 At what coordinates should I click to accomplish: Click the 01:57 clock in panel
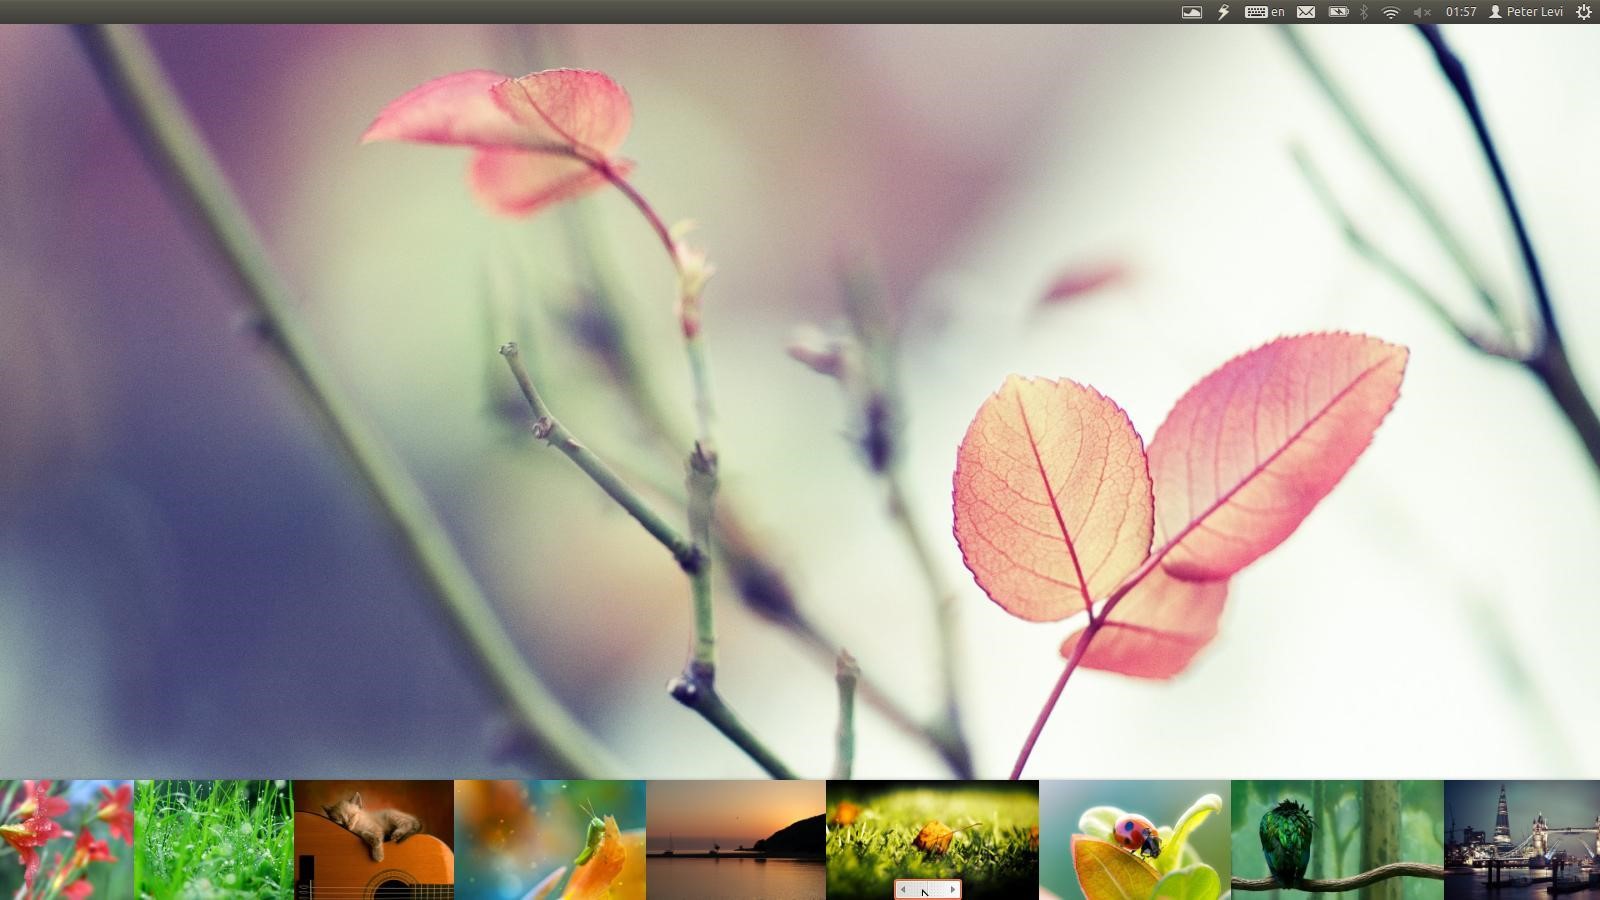click(x=1461, y=12)
